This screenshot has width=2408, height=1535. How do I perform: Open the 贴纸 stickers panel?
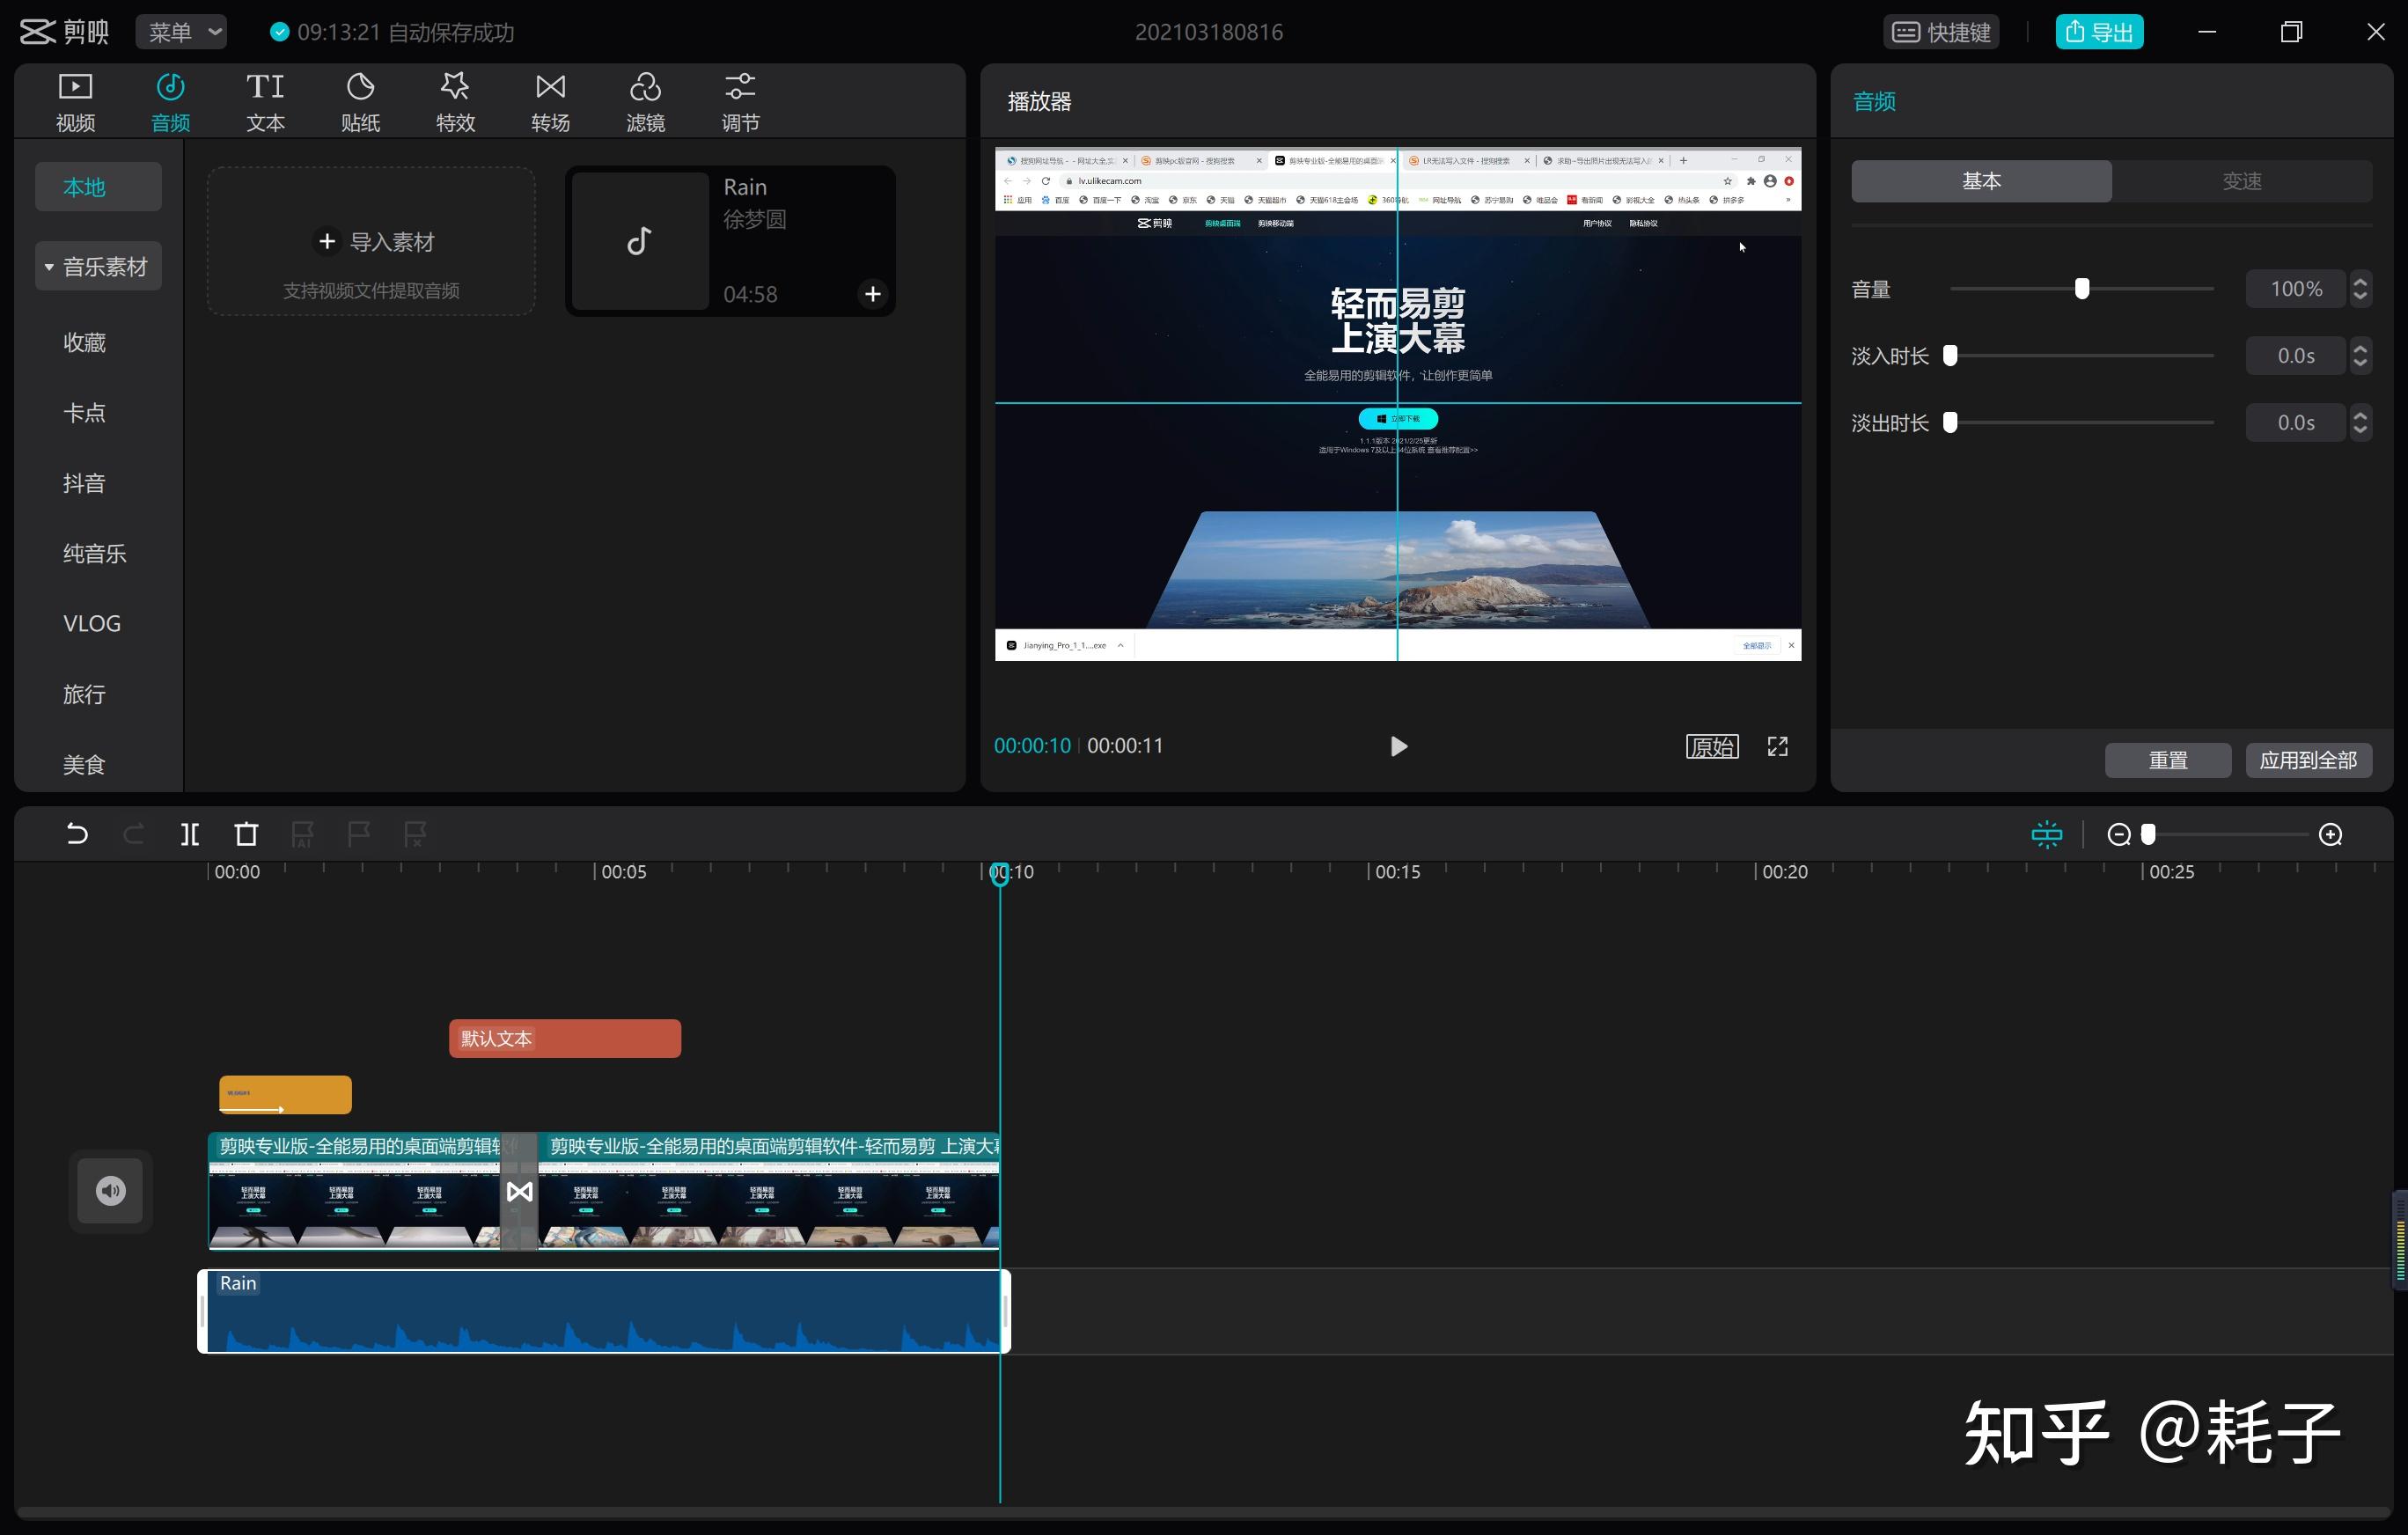click(x=360, y=102)
